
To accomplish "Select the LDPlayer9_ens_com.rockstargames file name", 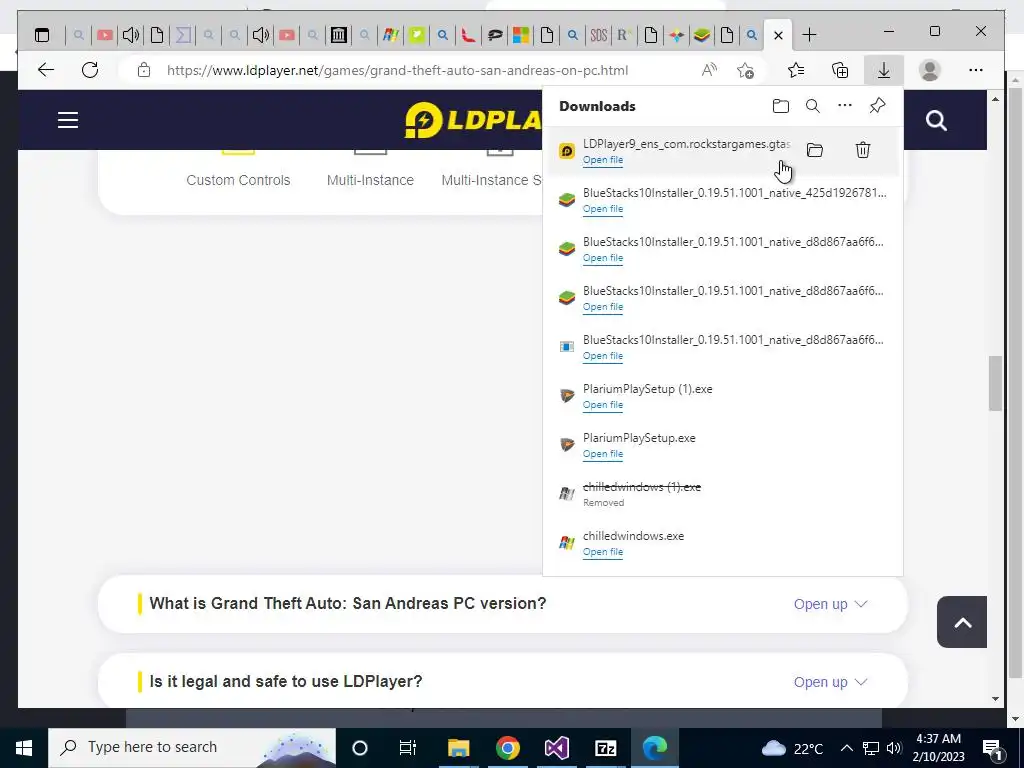I will coord(686,144).
